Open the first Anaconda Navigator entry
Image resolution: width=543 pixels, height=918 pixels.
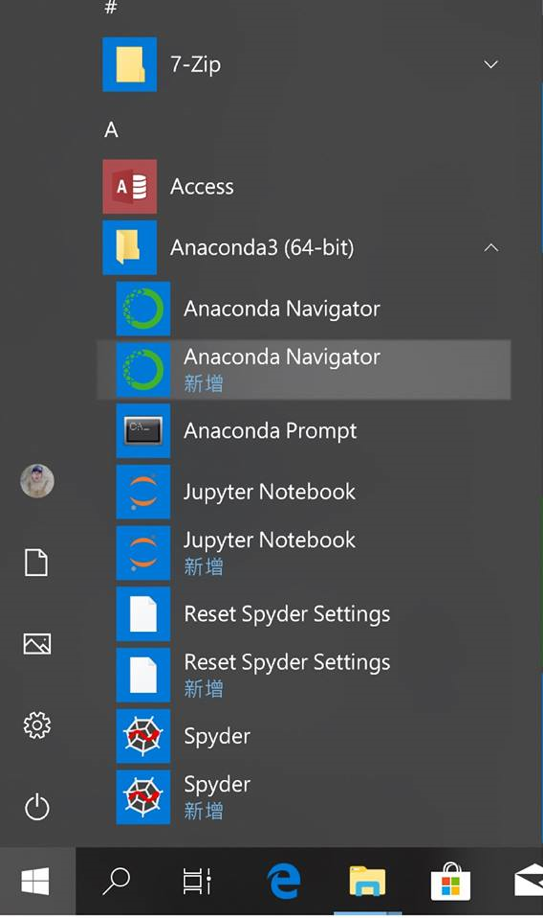[143, 309]
